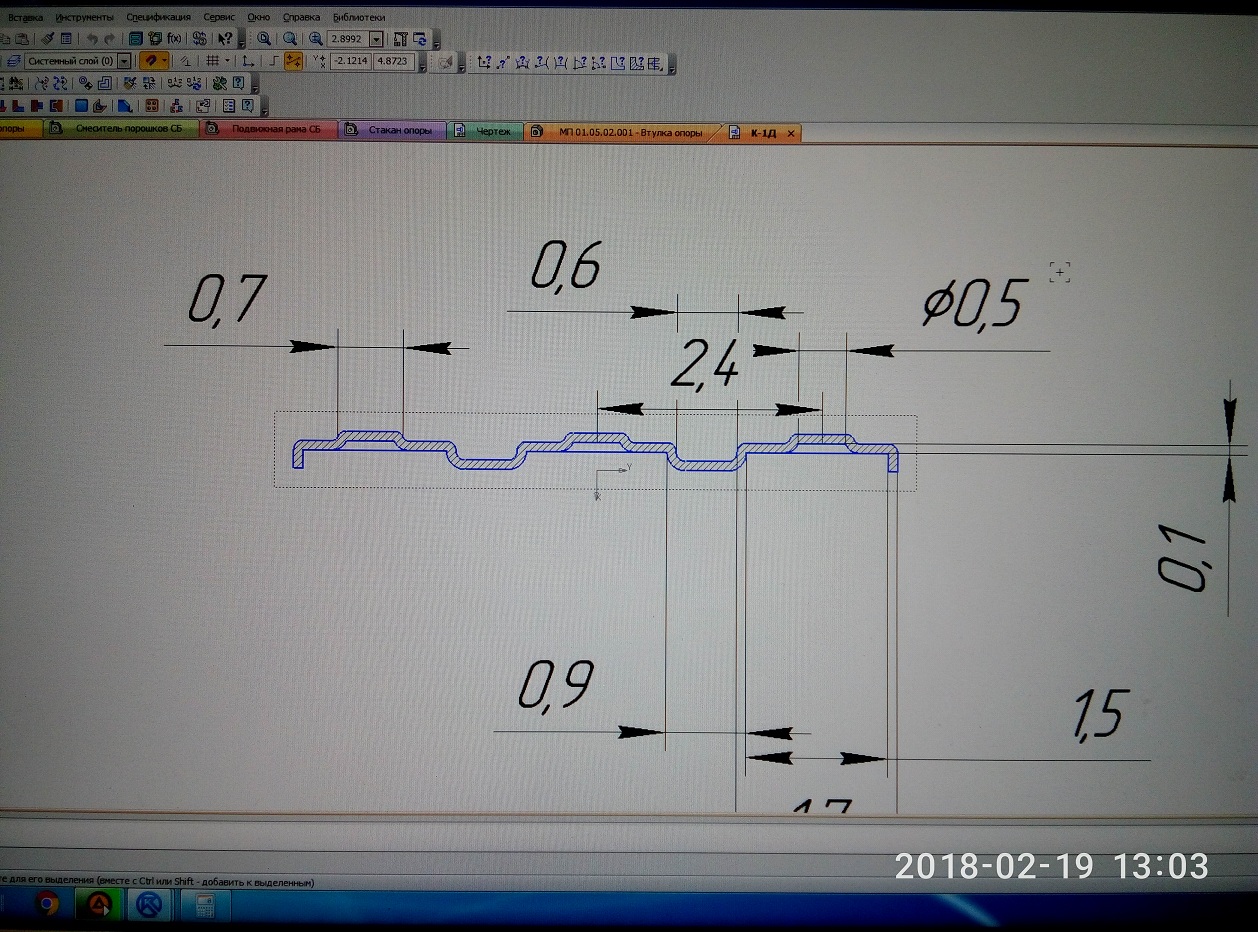Viewport: 1258px width, 932px height.
Task: Click the refresh view icon
Action: 420,39
